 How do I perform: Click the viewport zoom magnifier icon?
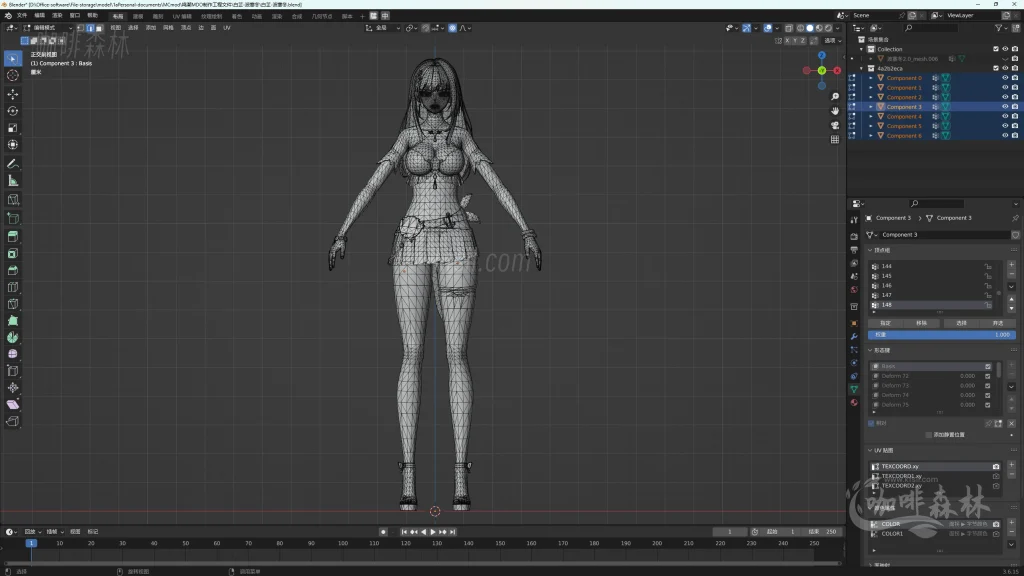pyautogui.click(x=835, y=97)
